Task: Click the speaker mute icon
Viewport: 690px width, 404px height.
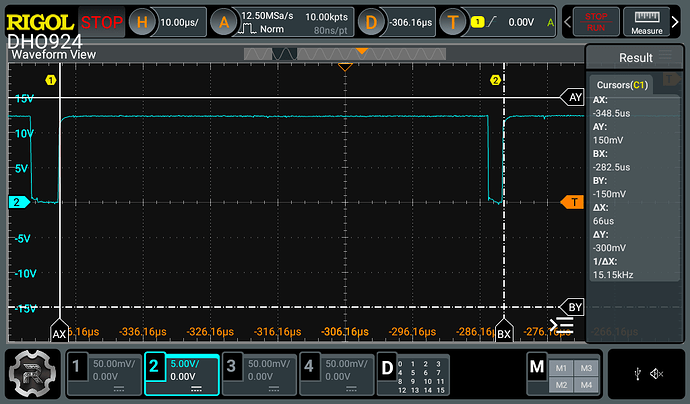Action: pyautogui.click(x=656, y=374)
